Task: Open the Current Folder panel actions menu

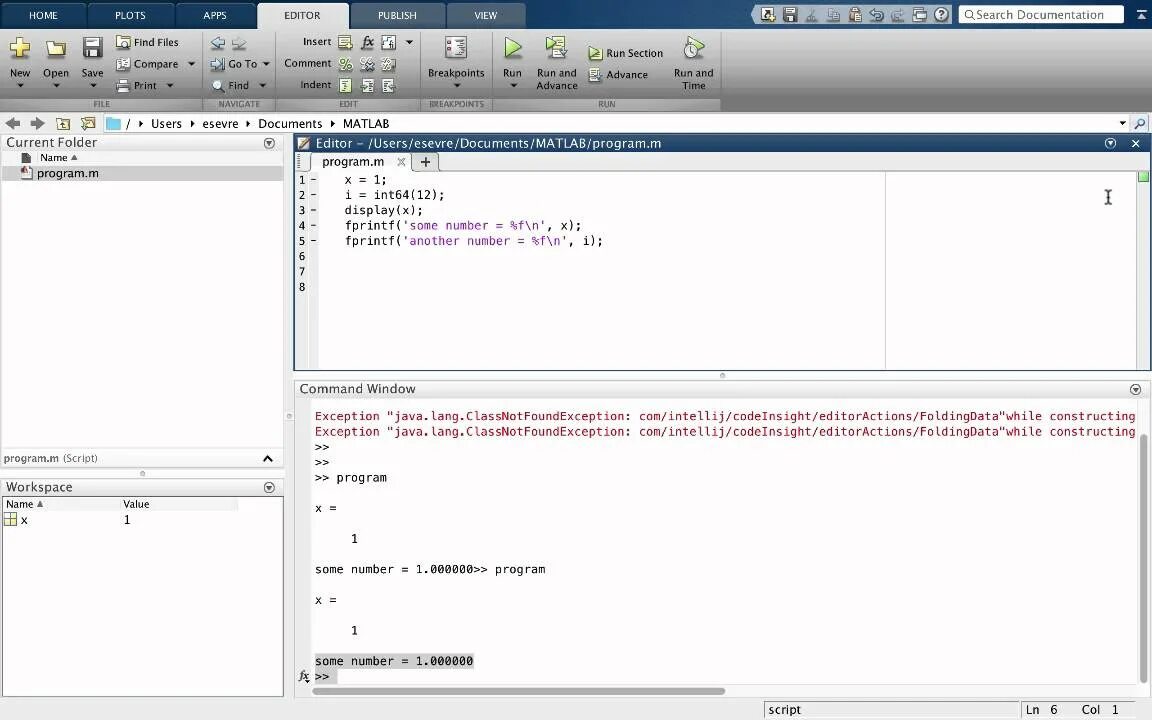Action: [270, 143]
